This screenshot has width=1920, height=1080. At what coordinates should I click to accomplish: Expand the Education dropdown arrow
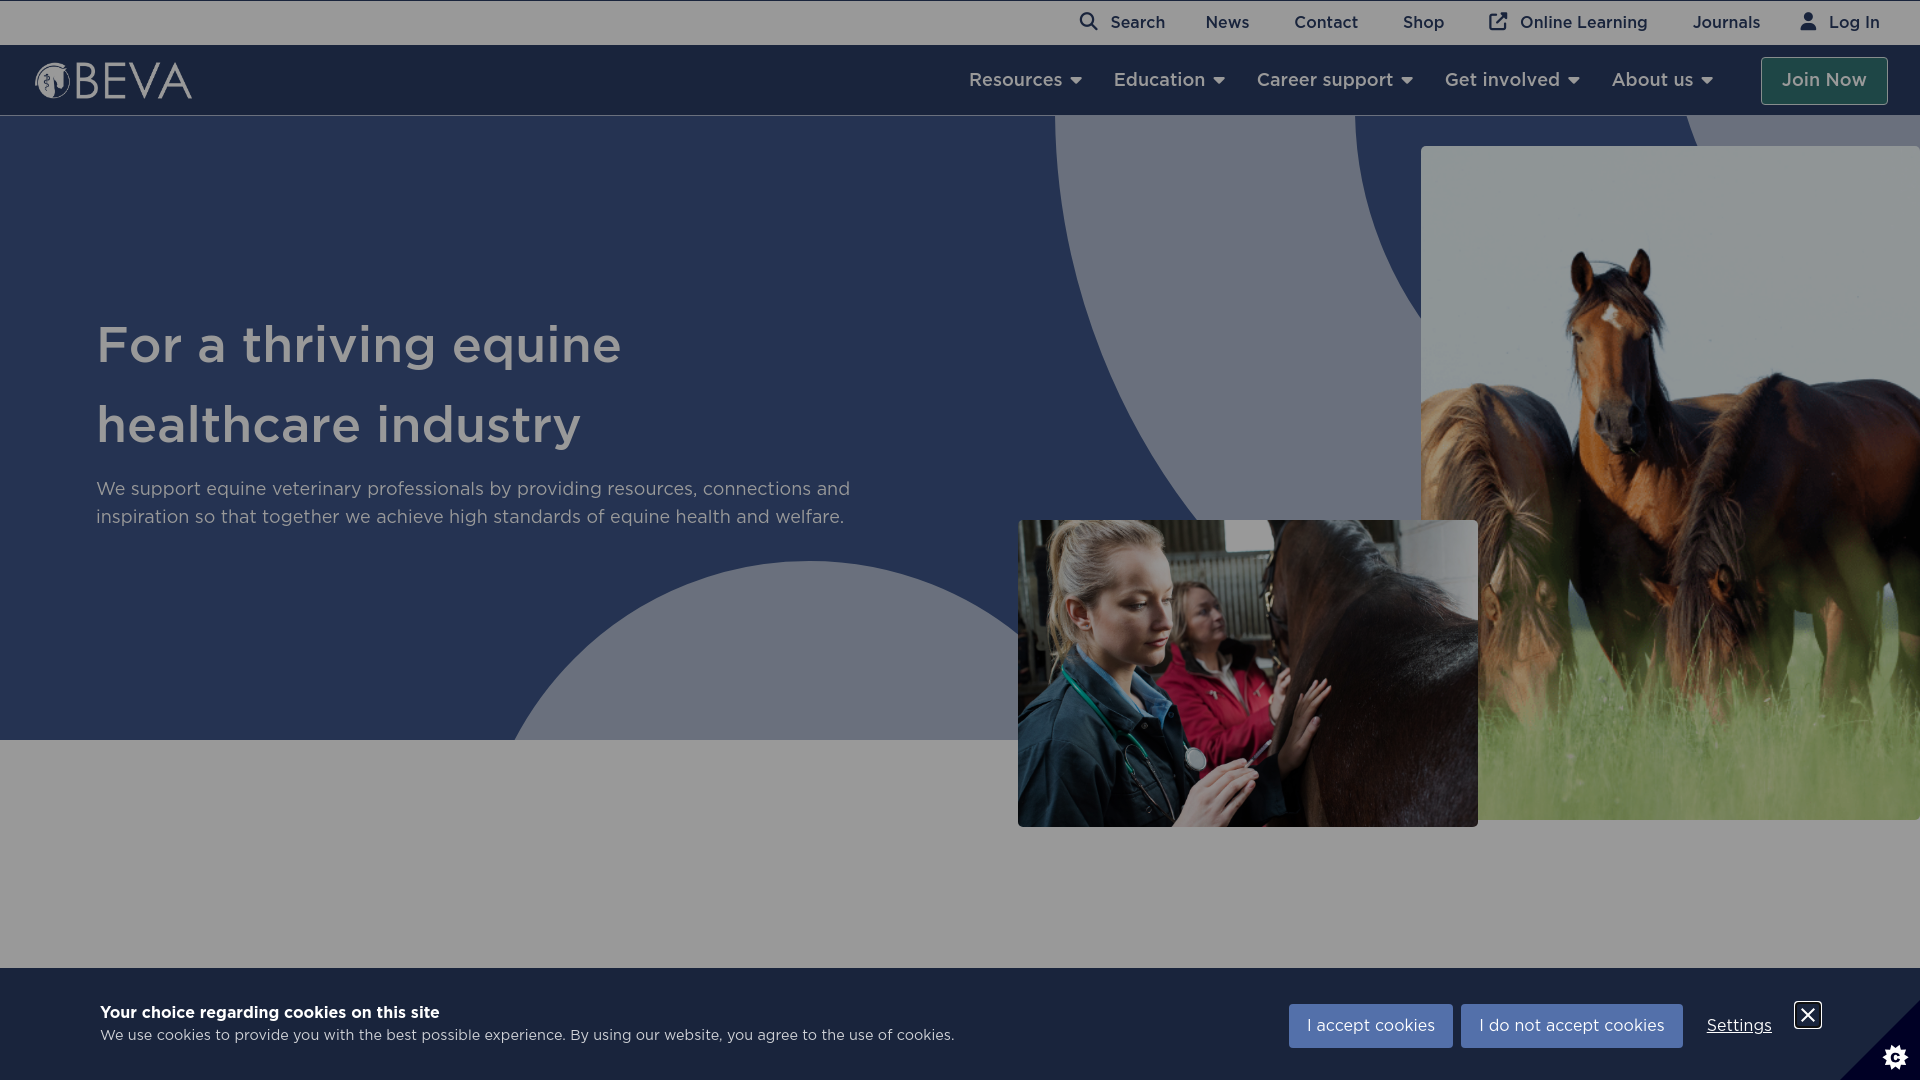coord(1219,81)
